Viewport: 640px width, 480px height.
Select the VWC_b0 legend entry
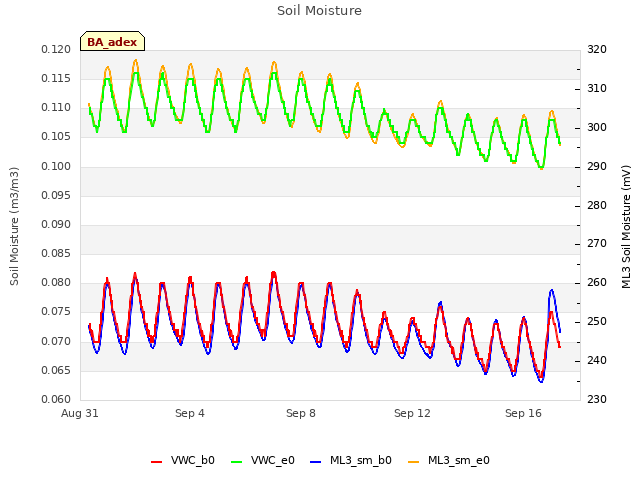(x=182, y=460)
